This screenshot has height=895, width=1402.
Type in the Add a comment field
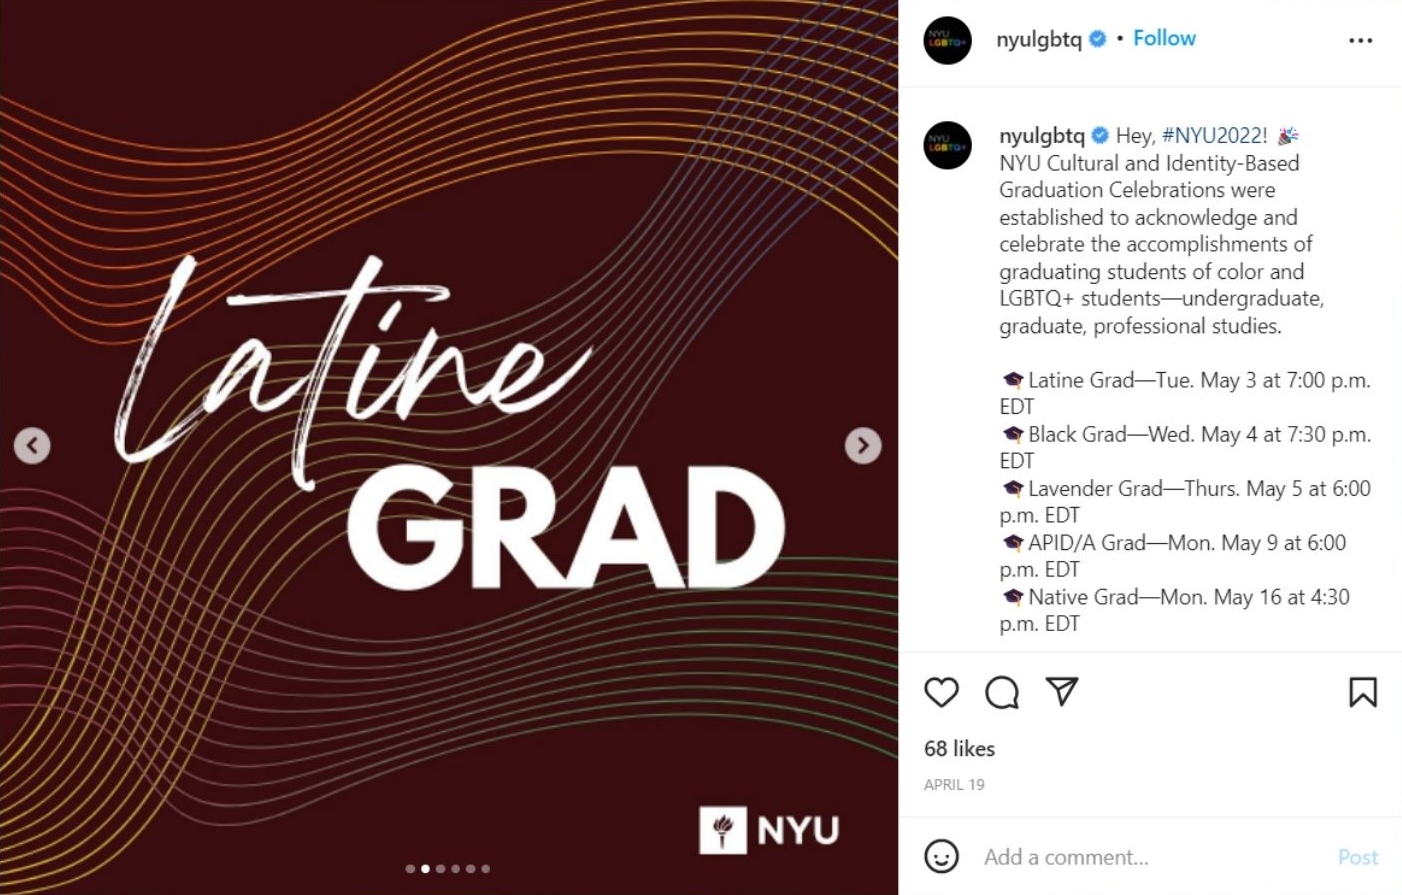coord(1150,857)
